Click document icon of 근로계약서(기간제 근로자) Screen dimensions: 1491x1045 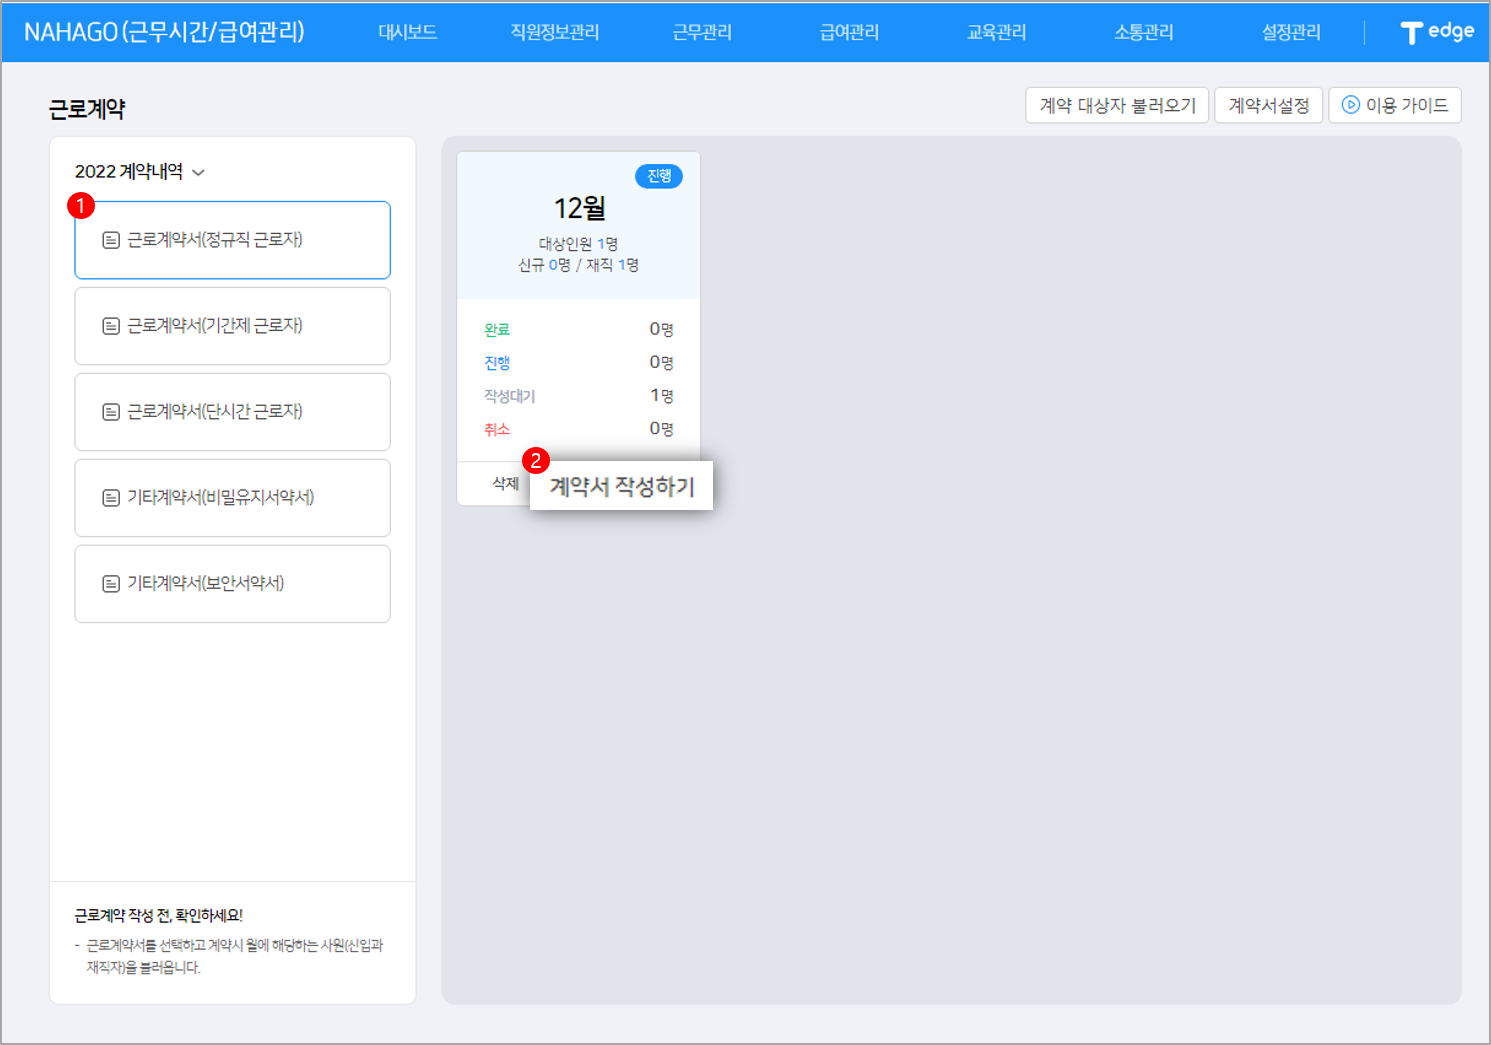coord(111,326)
